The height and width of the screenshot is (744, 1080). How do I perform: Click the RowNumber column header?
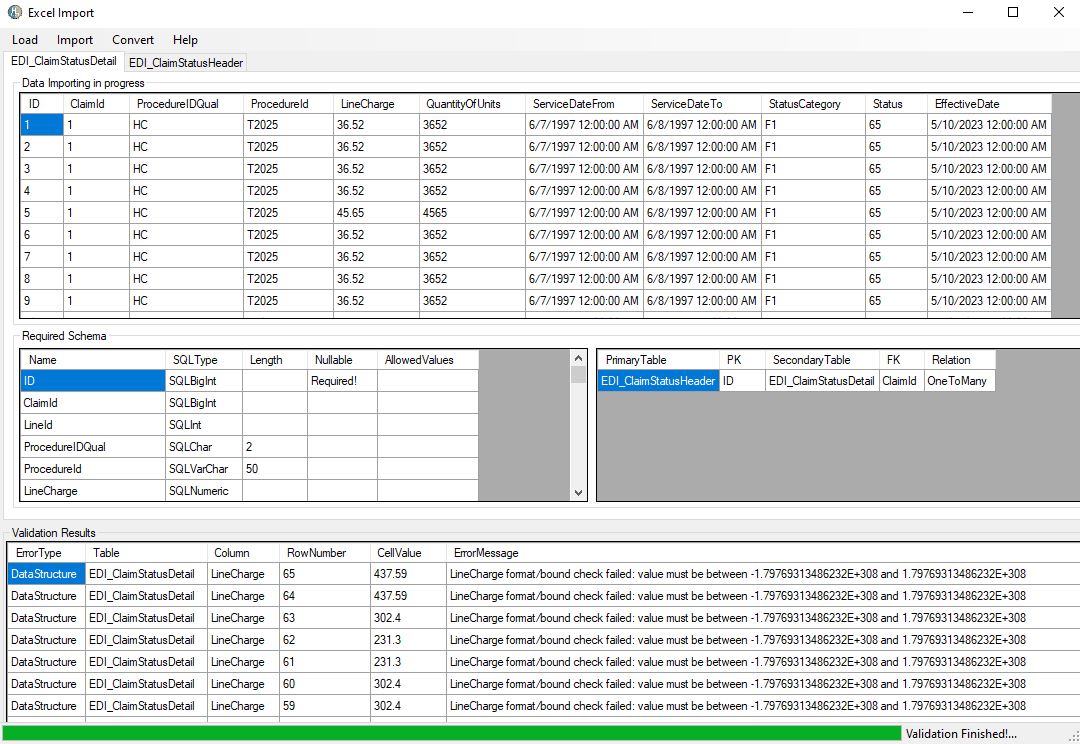[x=324, y=552]
